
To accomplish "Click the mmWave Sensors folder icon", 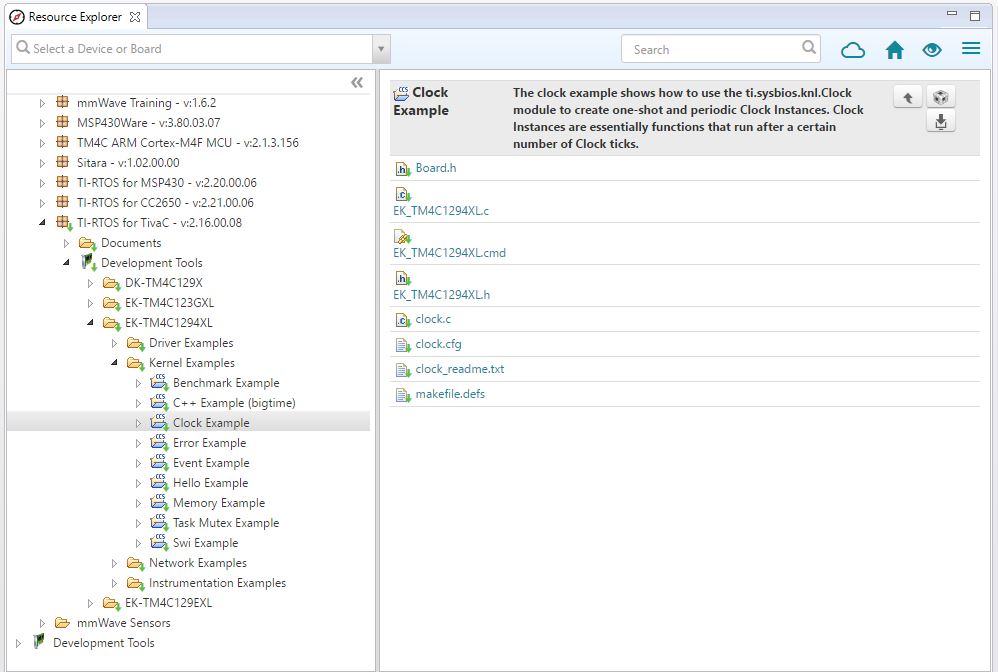I will point(62,622).
